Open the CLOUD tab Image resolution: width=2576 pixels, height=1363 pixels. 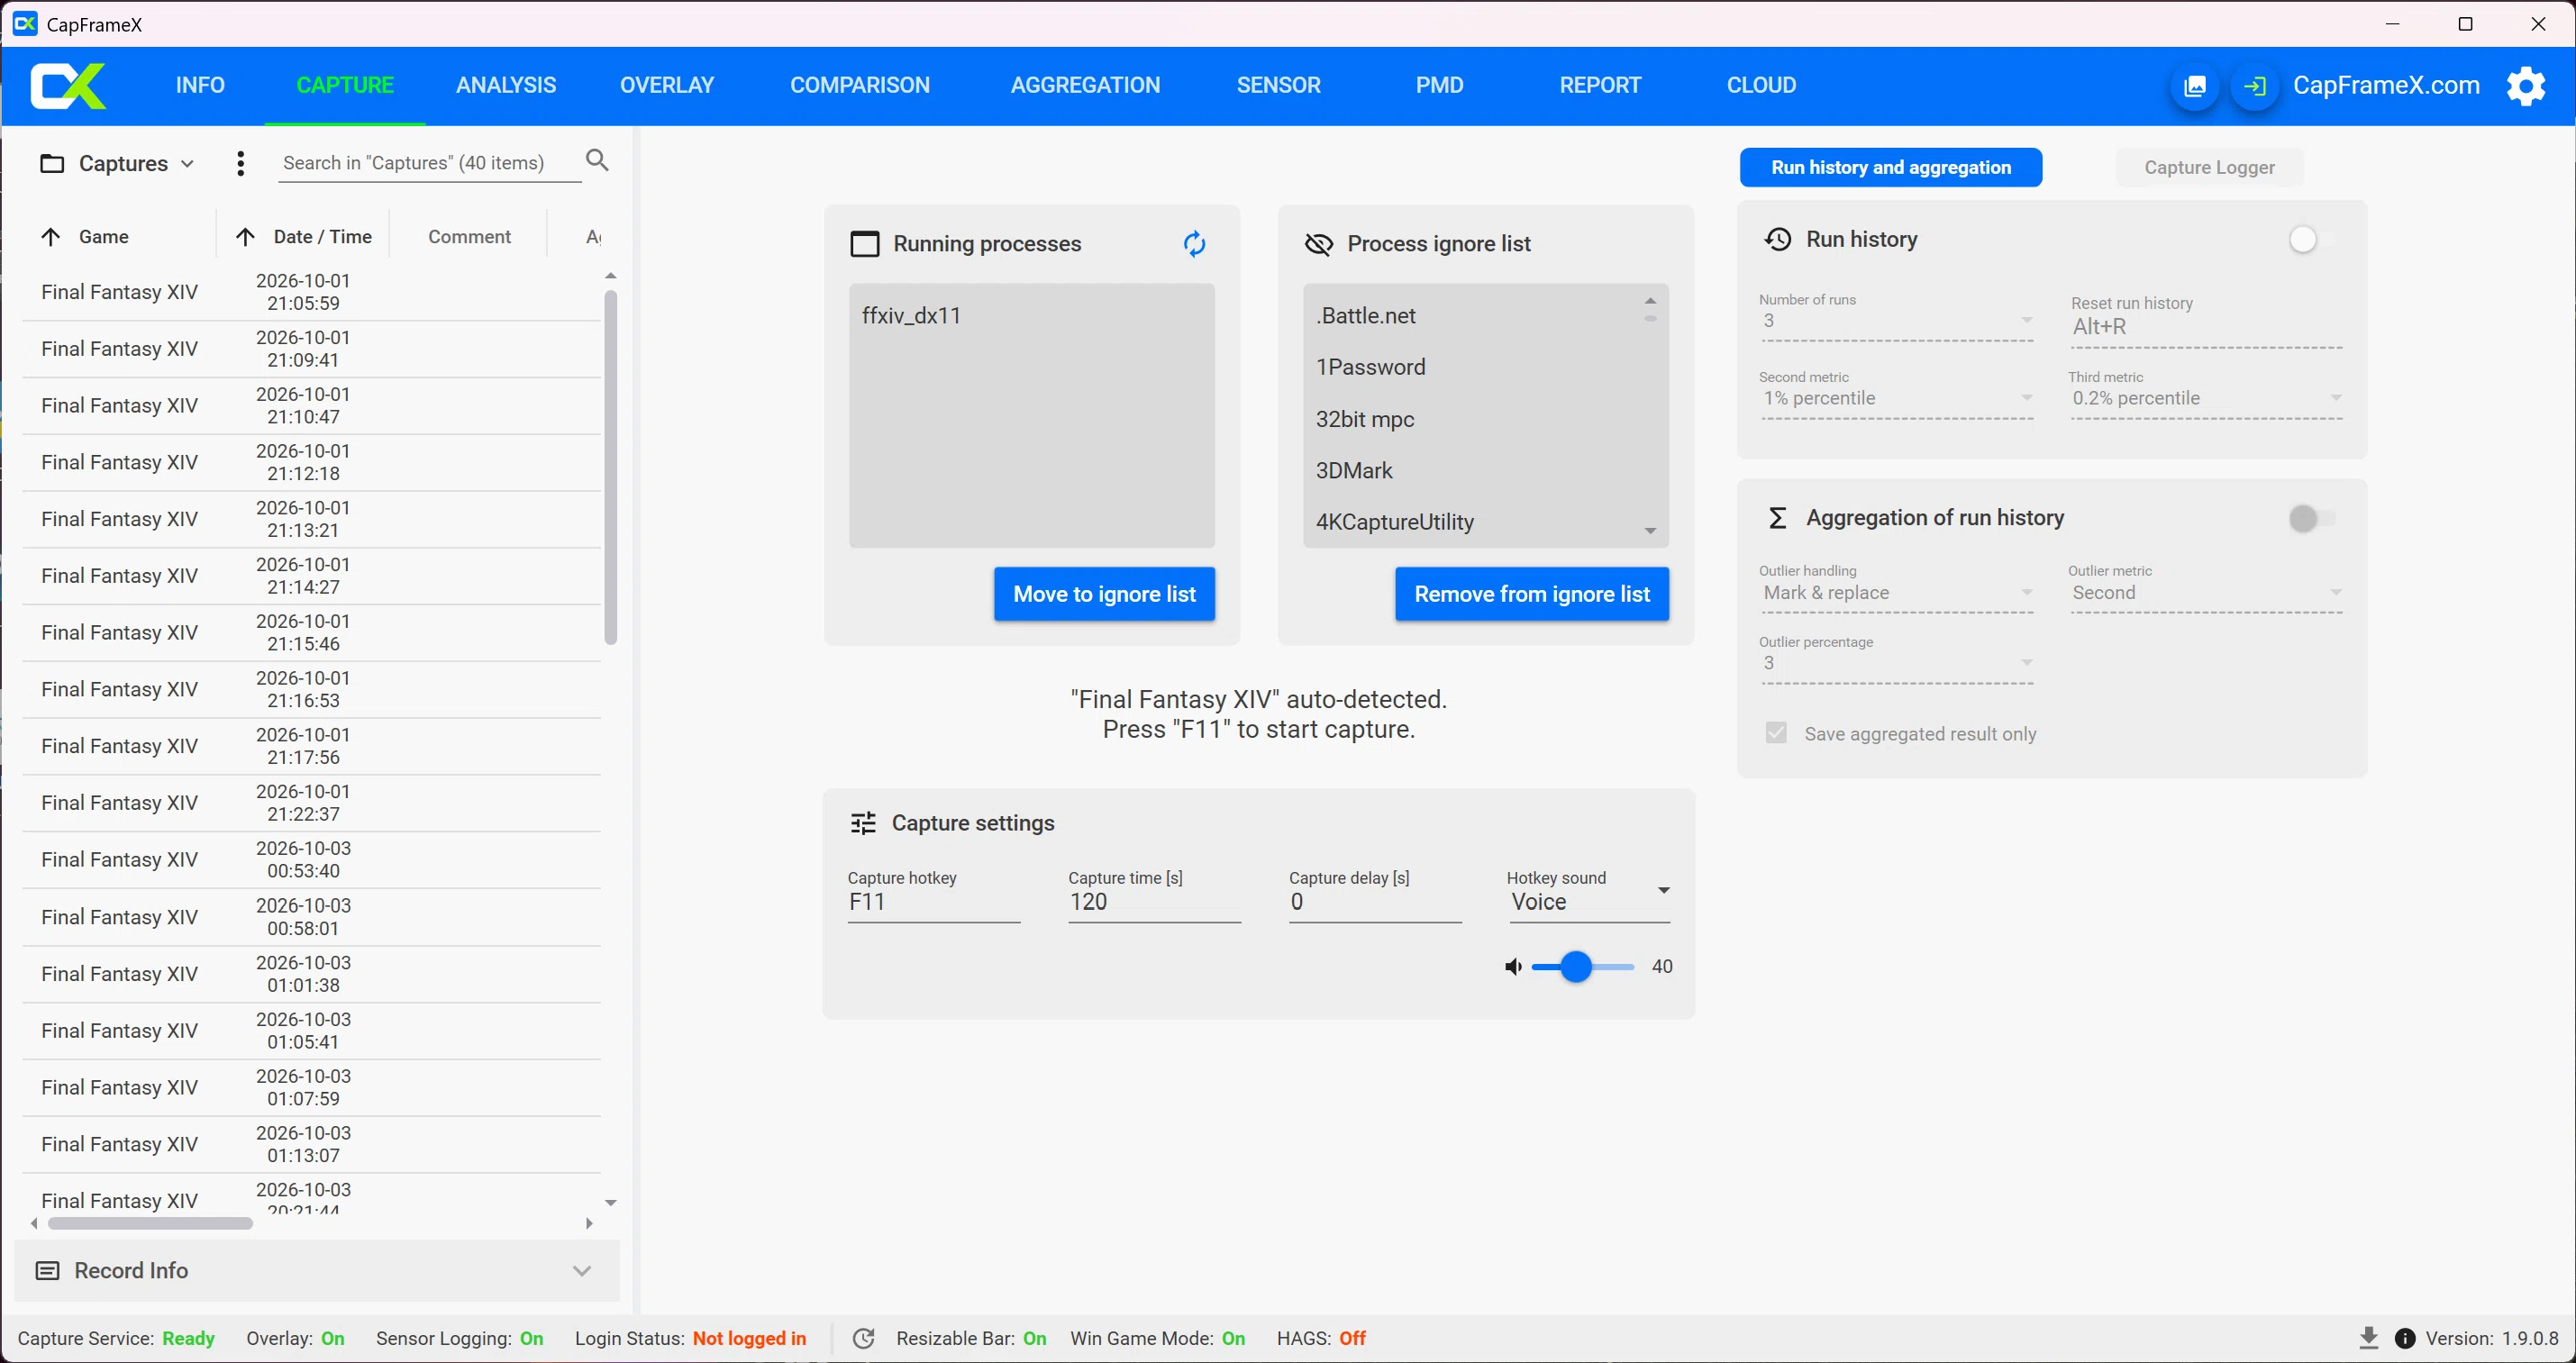tap(1761, 85)
